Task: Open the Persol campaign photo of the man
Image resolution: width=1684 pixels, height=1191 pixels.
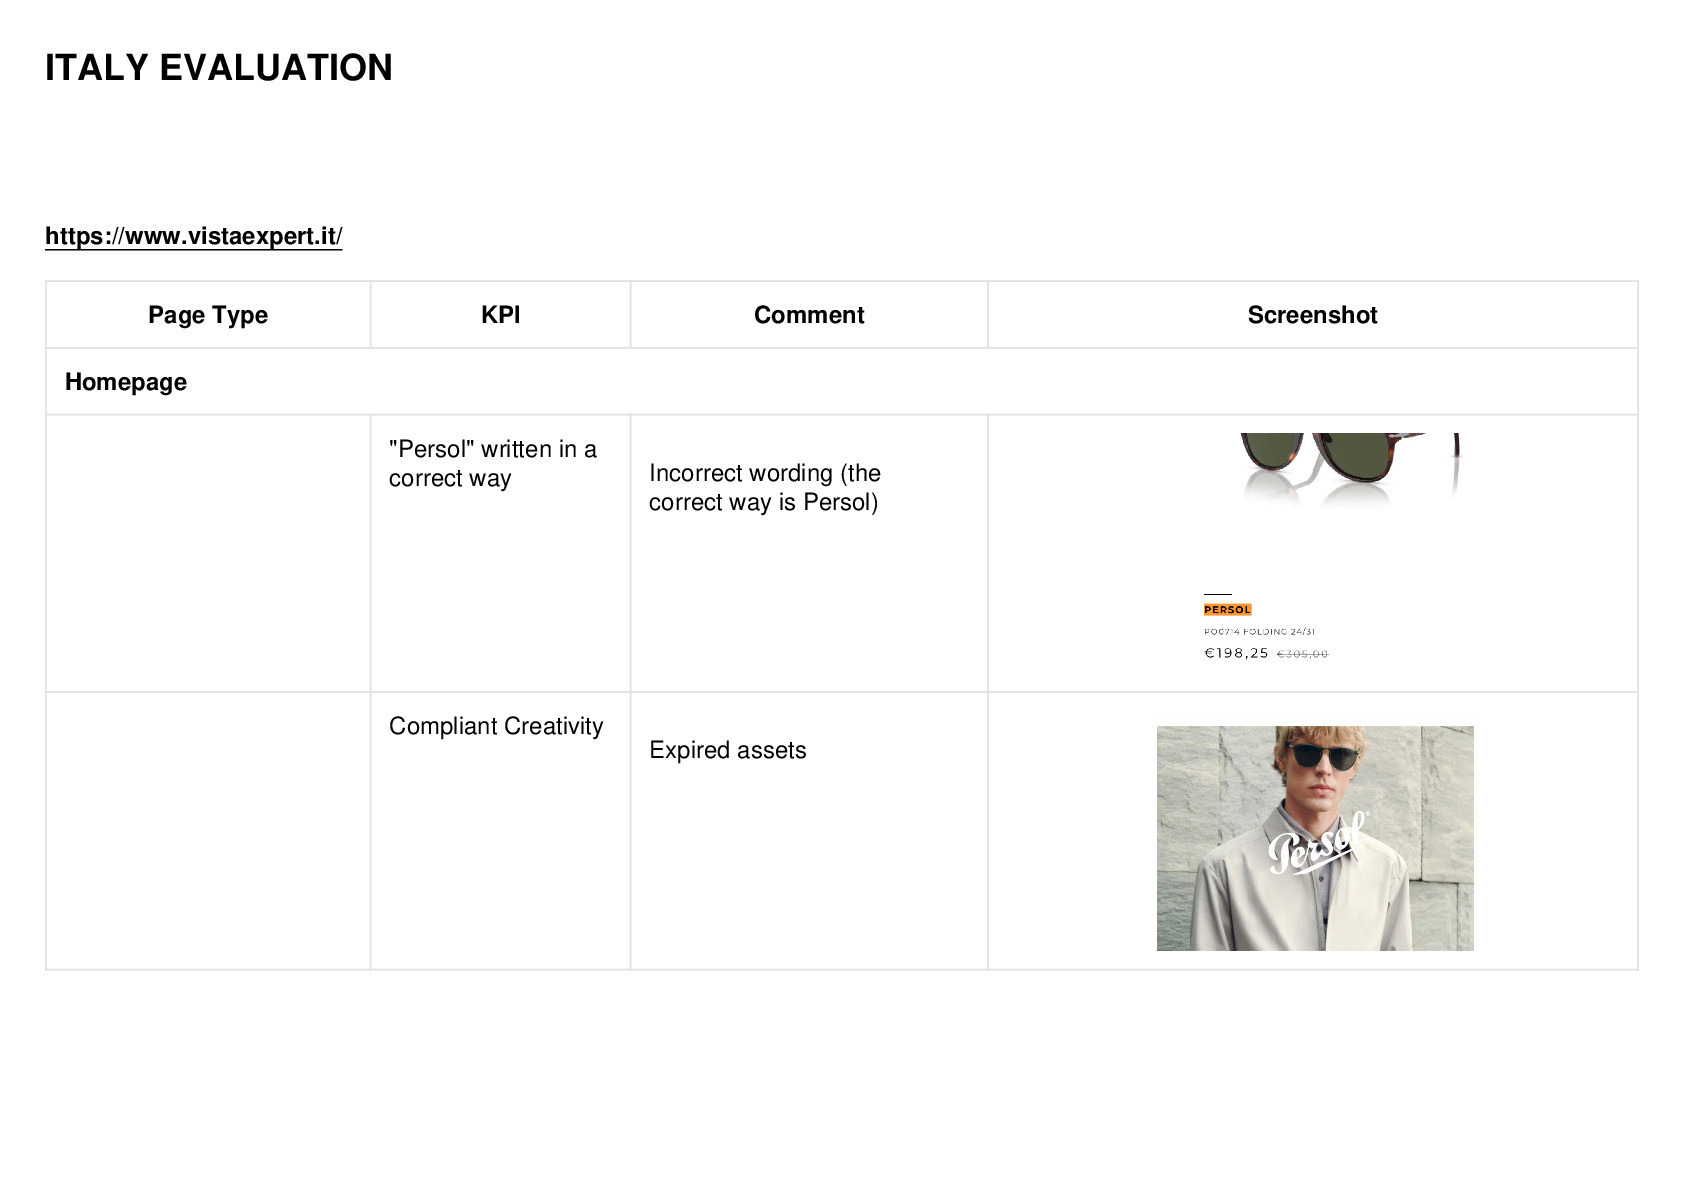Action: tap(1315, 838)
